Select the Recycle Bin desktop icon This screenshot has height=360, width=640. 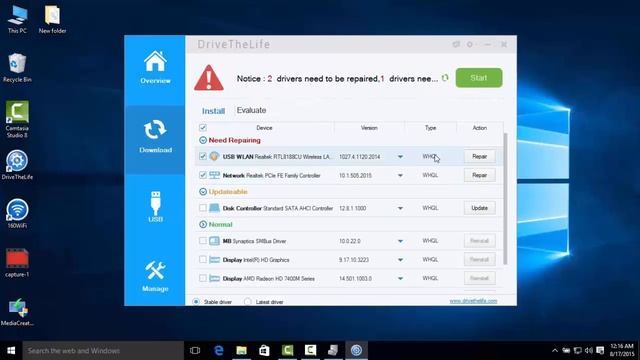click(x=17, y=68)
